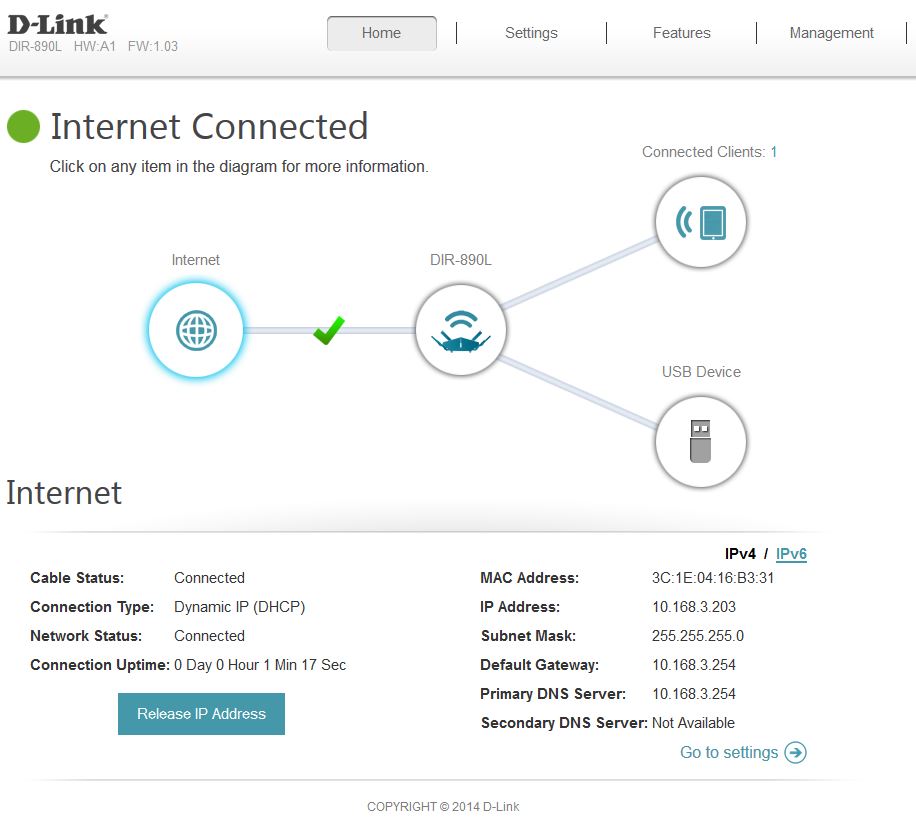Click the DIR-890L label above the router
Screen dimensions: 916x818
click(461, 260)
